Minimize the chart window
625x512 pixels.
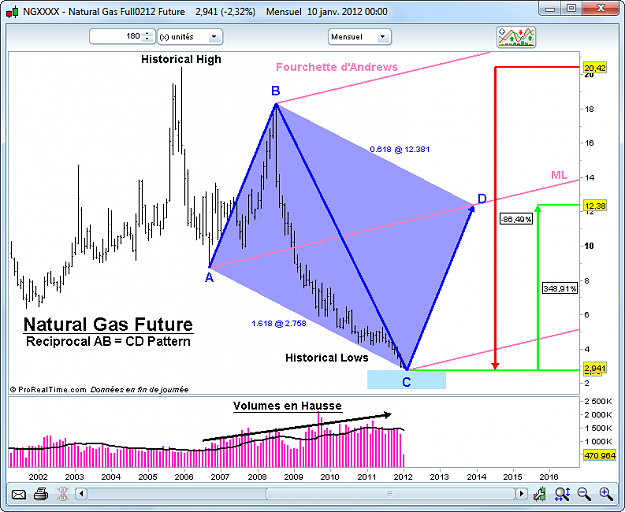pyautogui.click(x=550, y=9)
